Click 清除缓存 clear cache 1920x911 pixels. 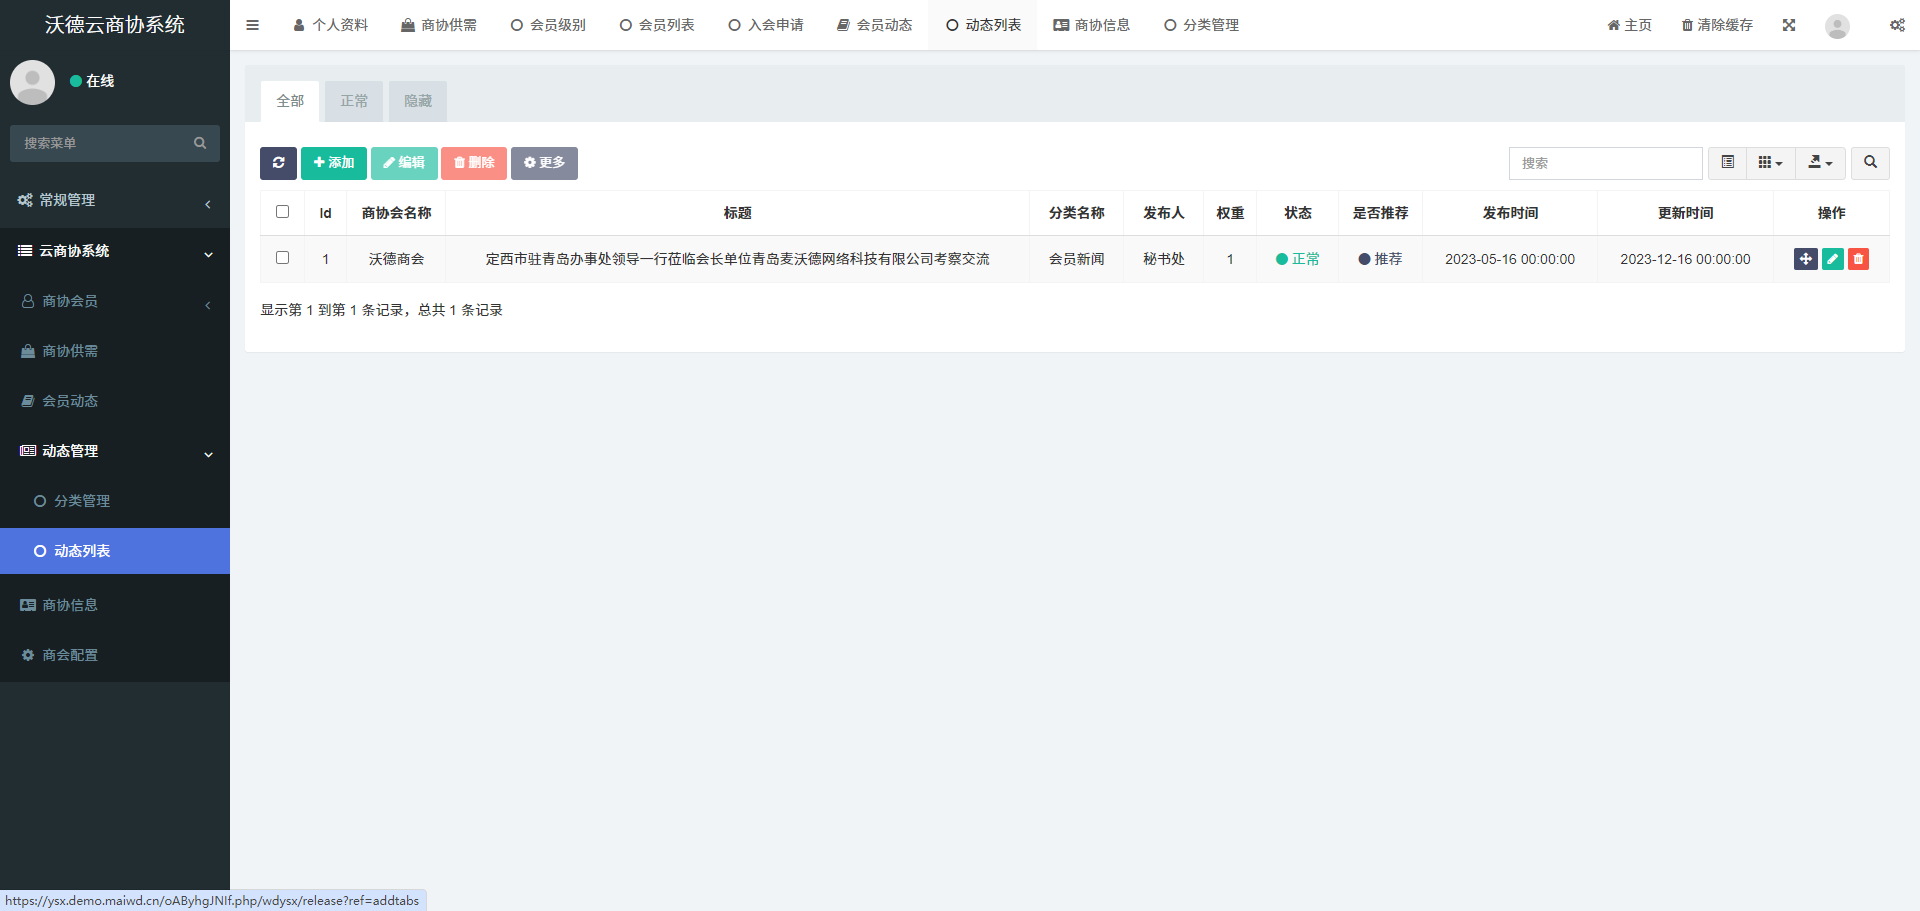coord(1717,25)
